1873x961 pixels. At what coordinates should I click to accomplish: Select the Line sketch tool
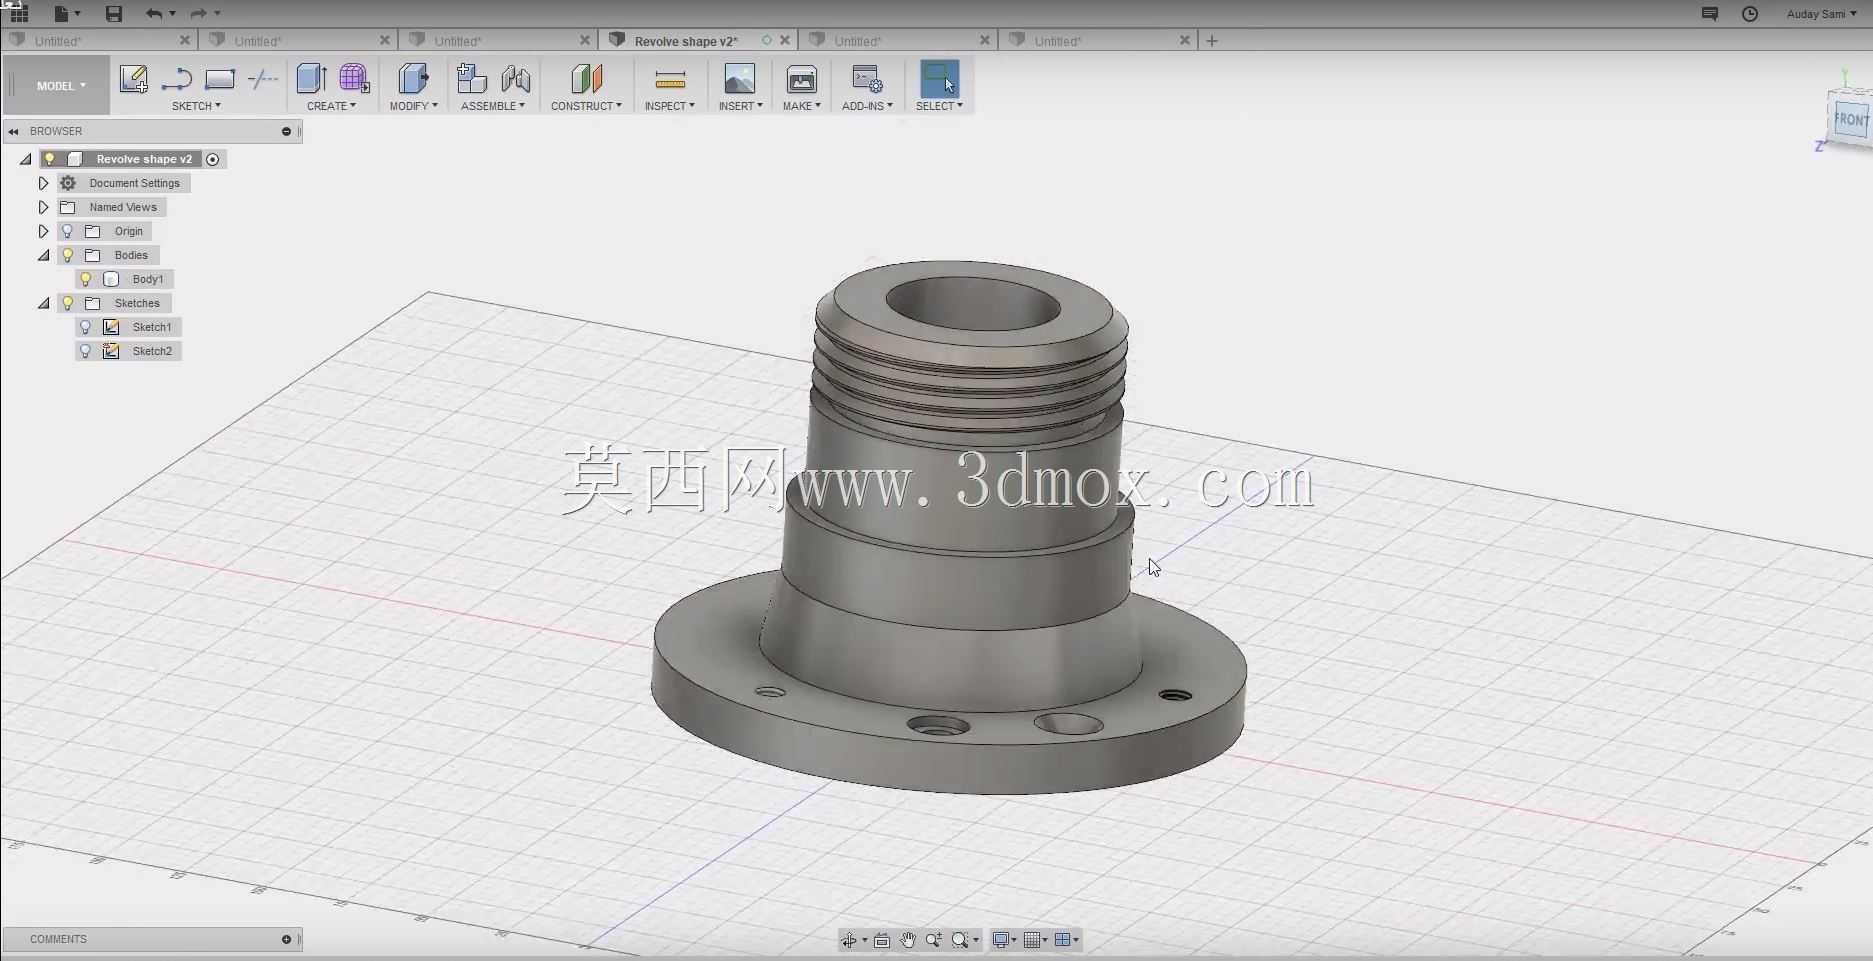pos(177,79)
